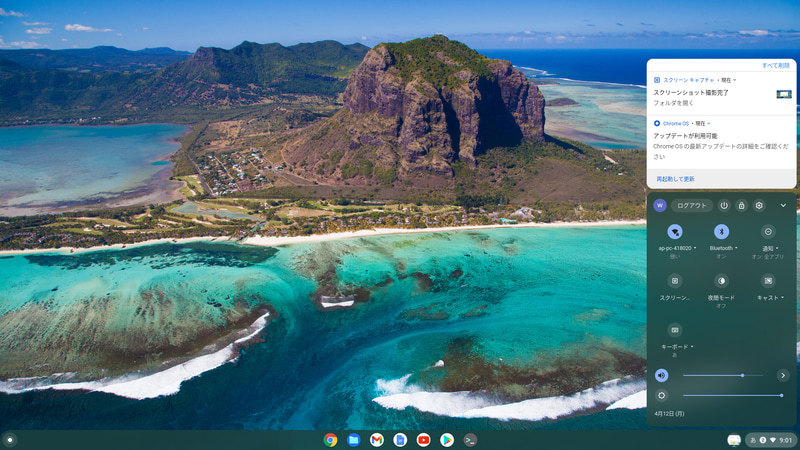Toggle Wi-Fi ap-pc-418020 round button
Viewport: 800px width, 450px height.
click(674, 232)
